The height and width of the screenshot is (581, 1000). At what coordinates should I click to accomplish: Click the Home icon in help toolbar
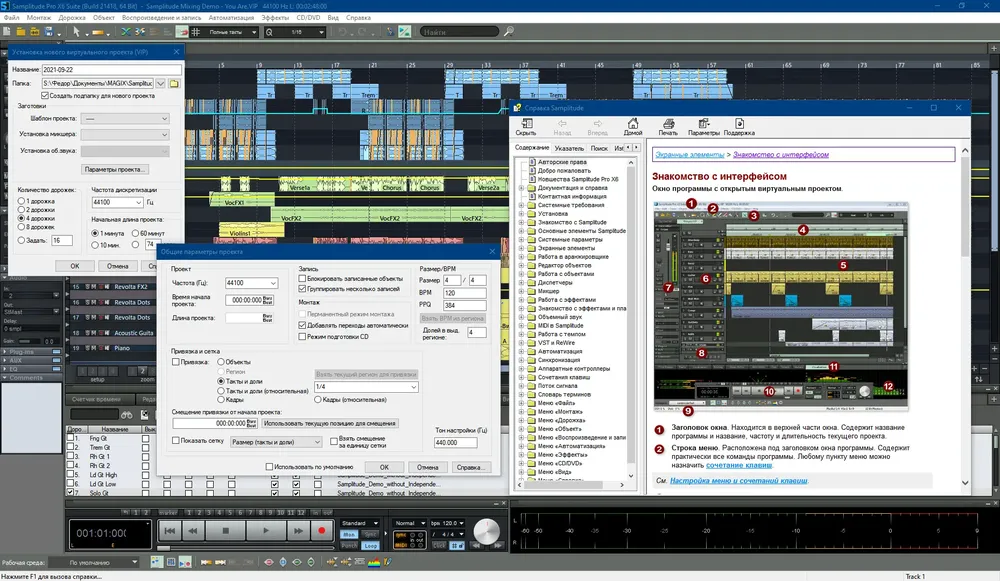633,127
